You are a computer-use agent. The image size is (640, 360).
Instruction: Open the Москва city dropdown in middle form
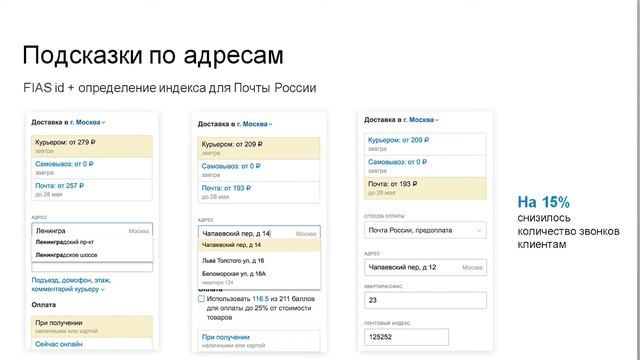click(254, 124)
